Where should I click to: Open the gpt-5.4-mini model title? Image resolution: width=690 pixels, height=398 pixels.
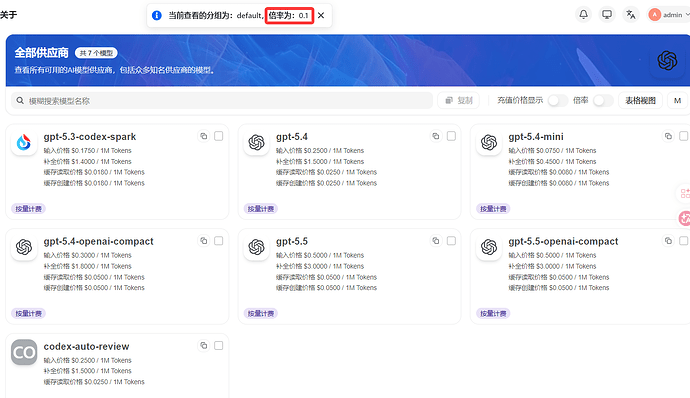(x=536, y=137)
